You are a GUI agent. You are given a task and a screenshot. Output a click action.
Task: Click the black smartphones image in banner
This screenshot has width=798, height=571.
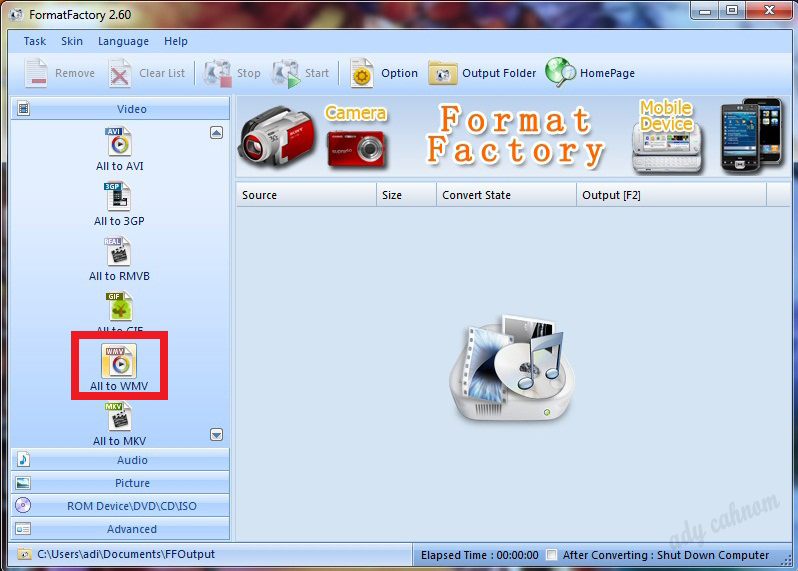coord(751,134)
